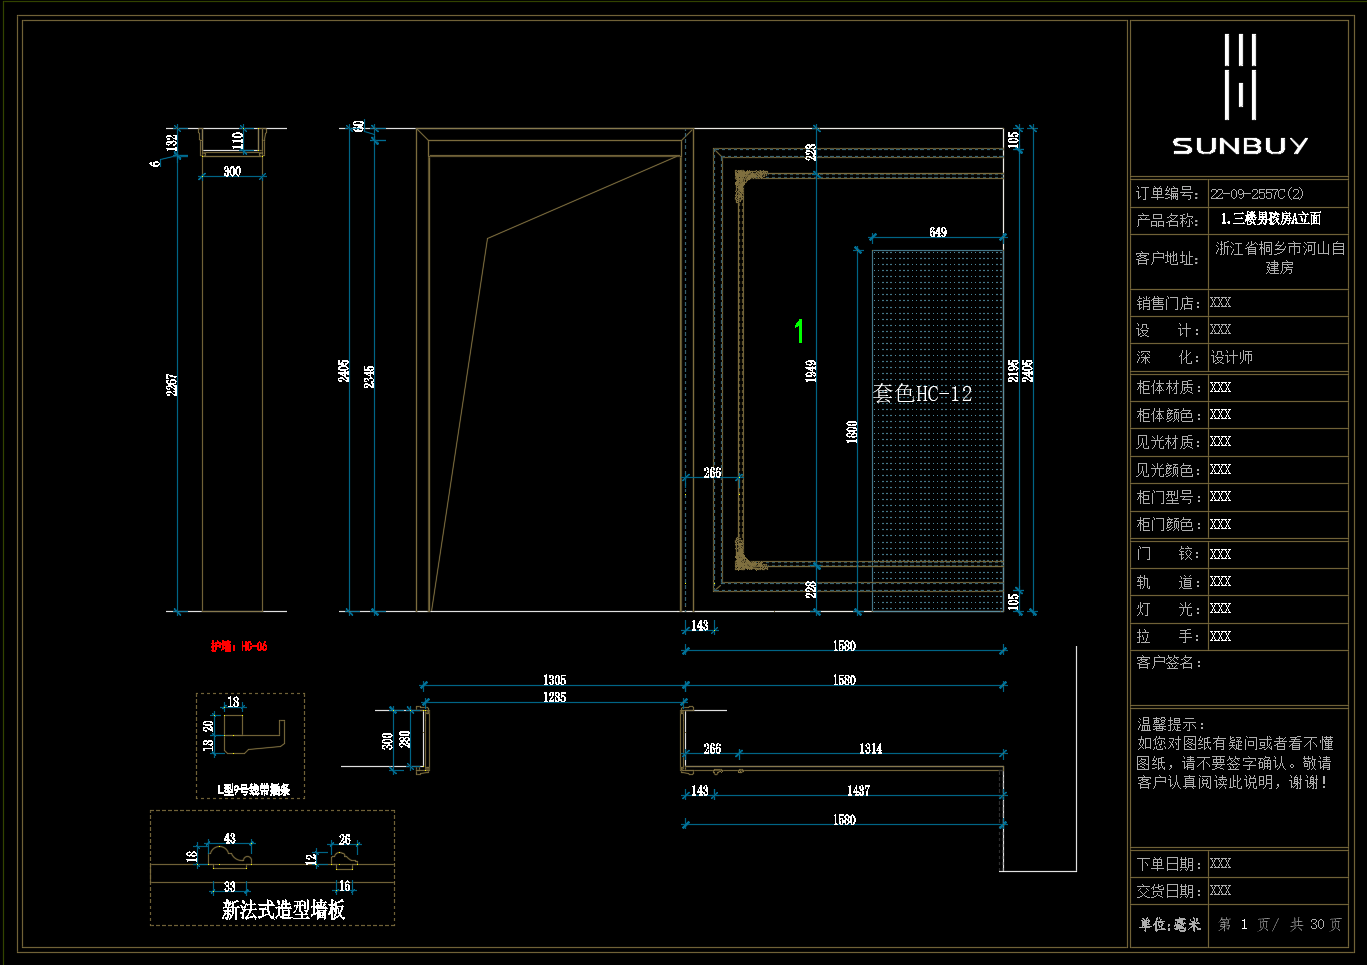Click the 43-wide wall panel molding profile
The width and height of the screenshot is (1367, 965).
point(230,856)
